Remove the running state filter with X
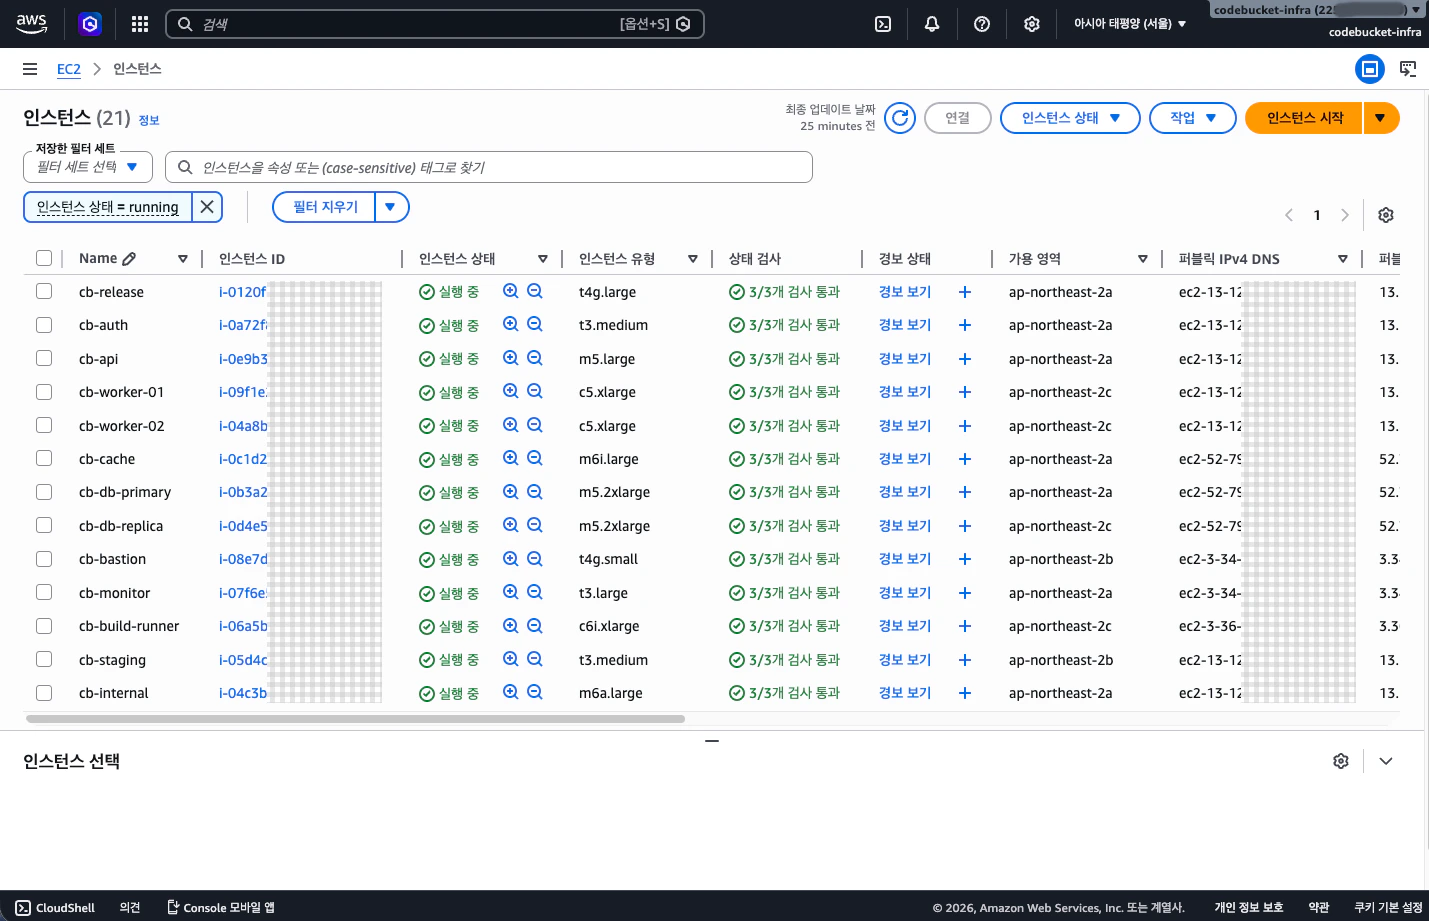 point(207,207)
